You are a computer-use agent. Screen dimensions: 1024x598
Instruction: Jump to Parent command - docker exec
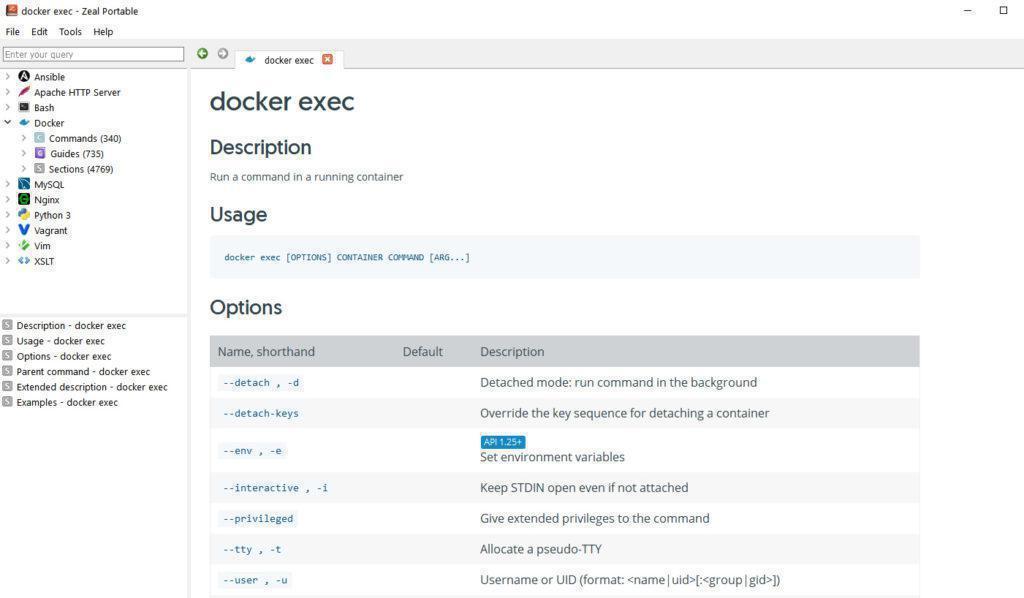click(83, 371)
